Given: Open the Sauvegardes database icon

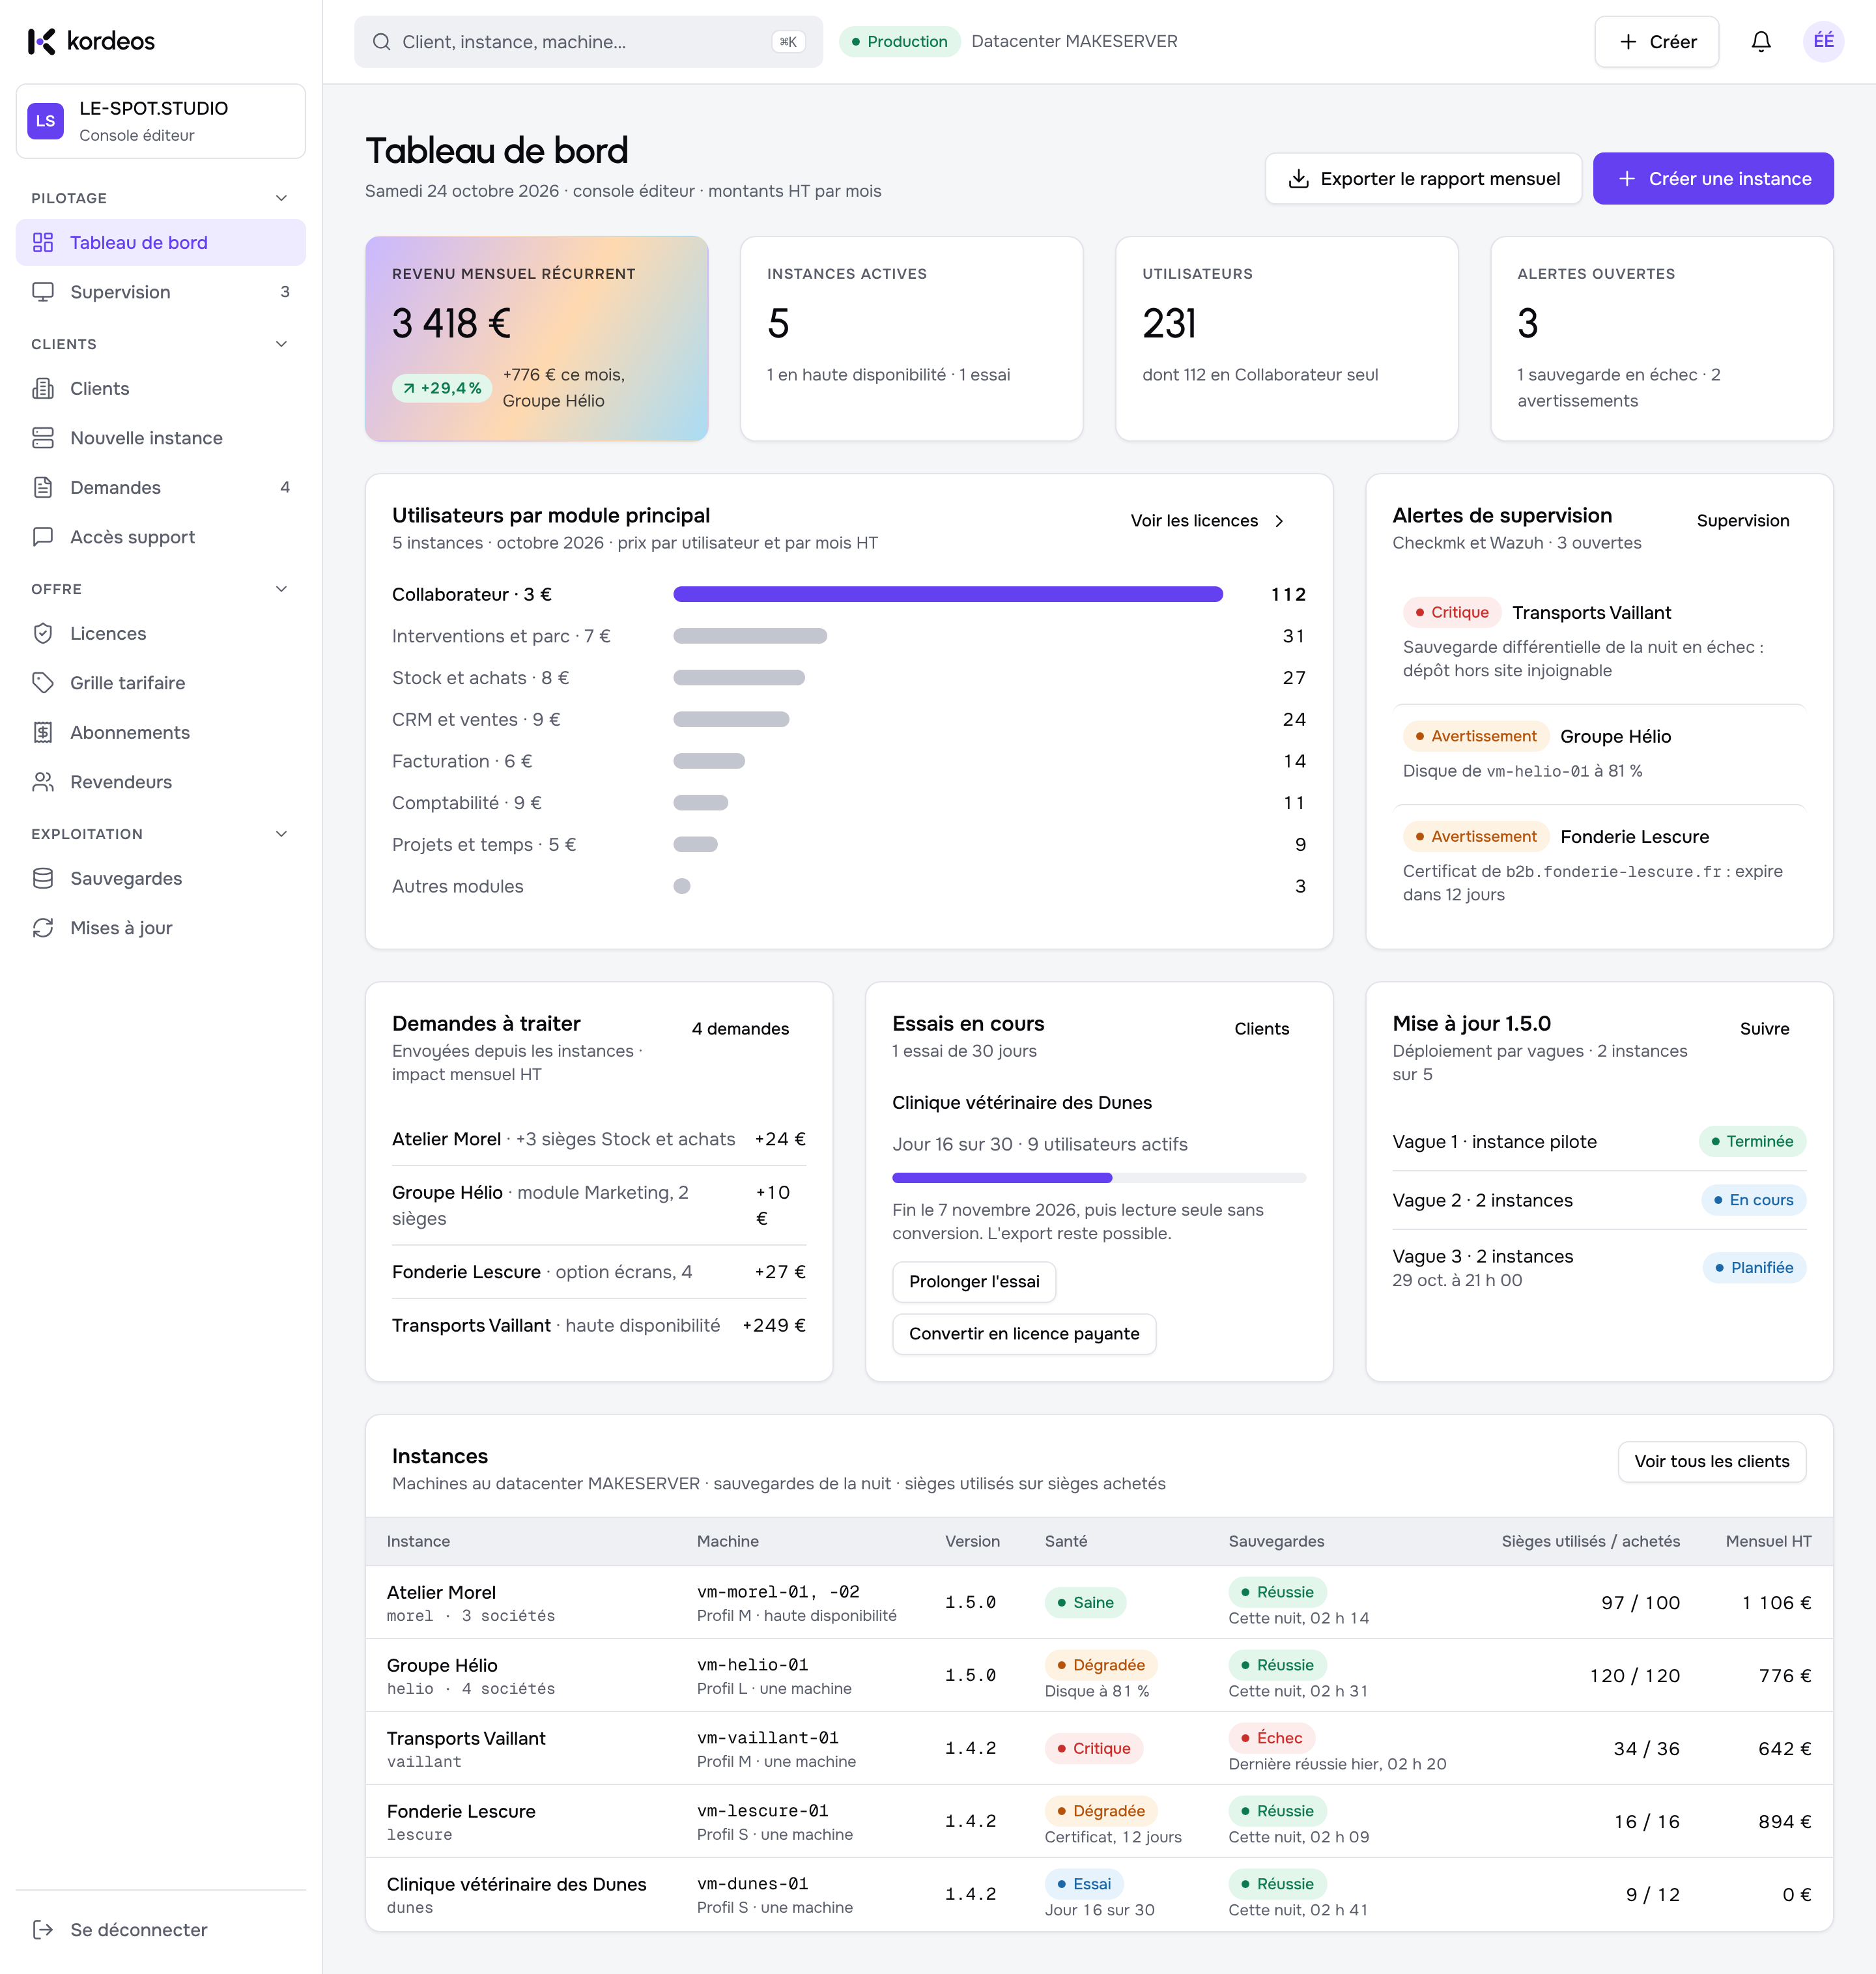Looking at the screenshot, I should 43,878.
